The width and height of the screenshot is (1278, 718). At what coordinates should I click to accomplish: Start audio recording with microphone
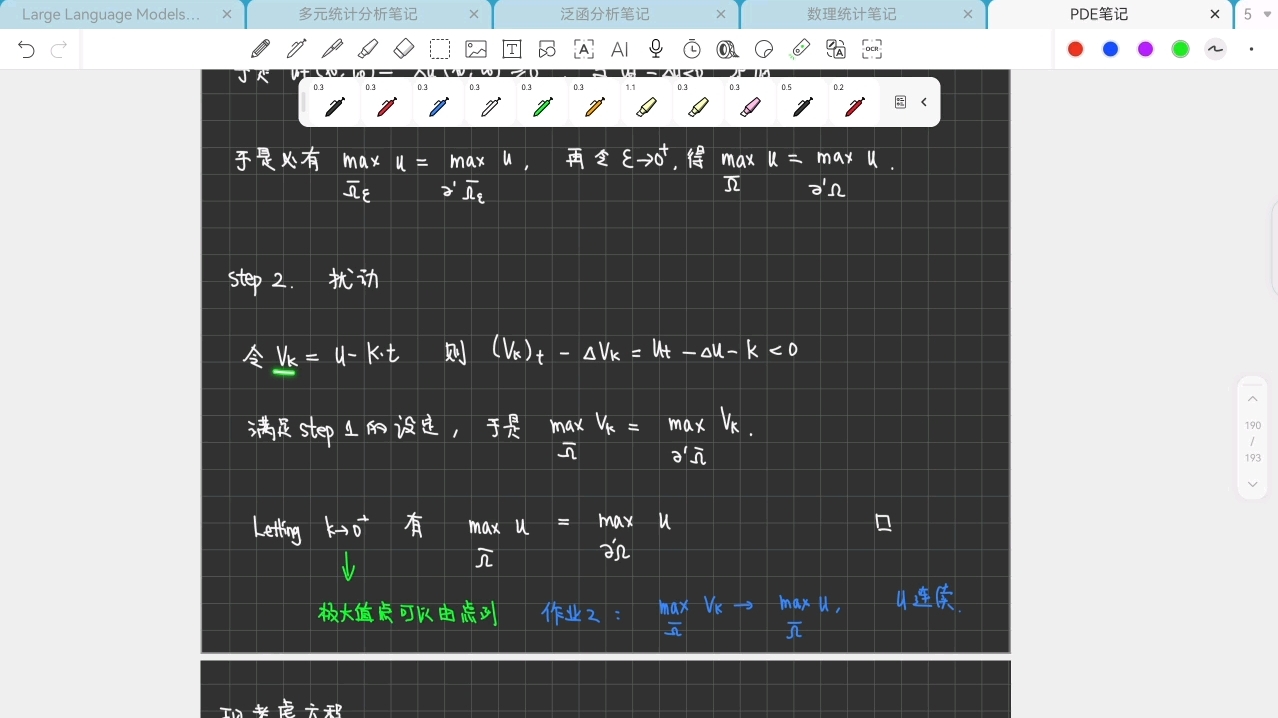(656, 49)
